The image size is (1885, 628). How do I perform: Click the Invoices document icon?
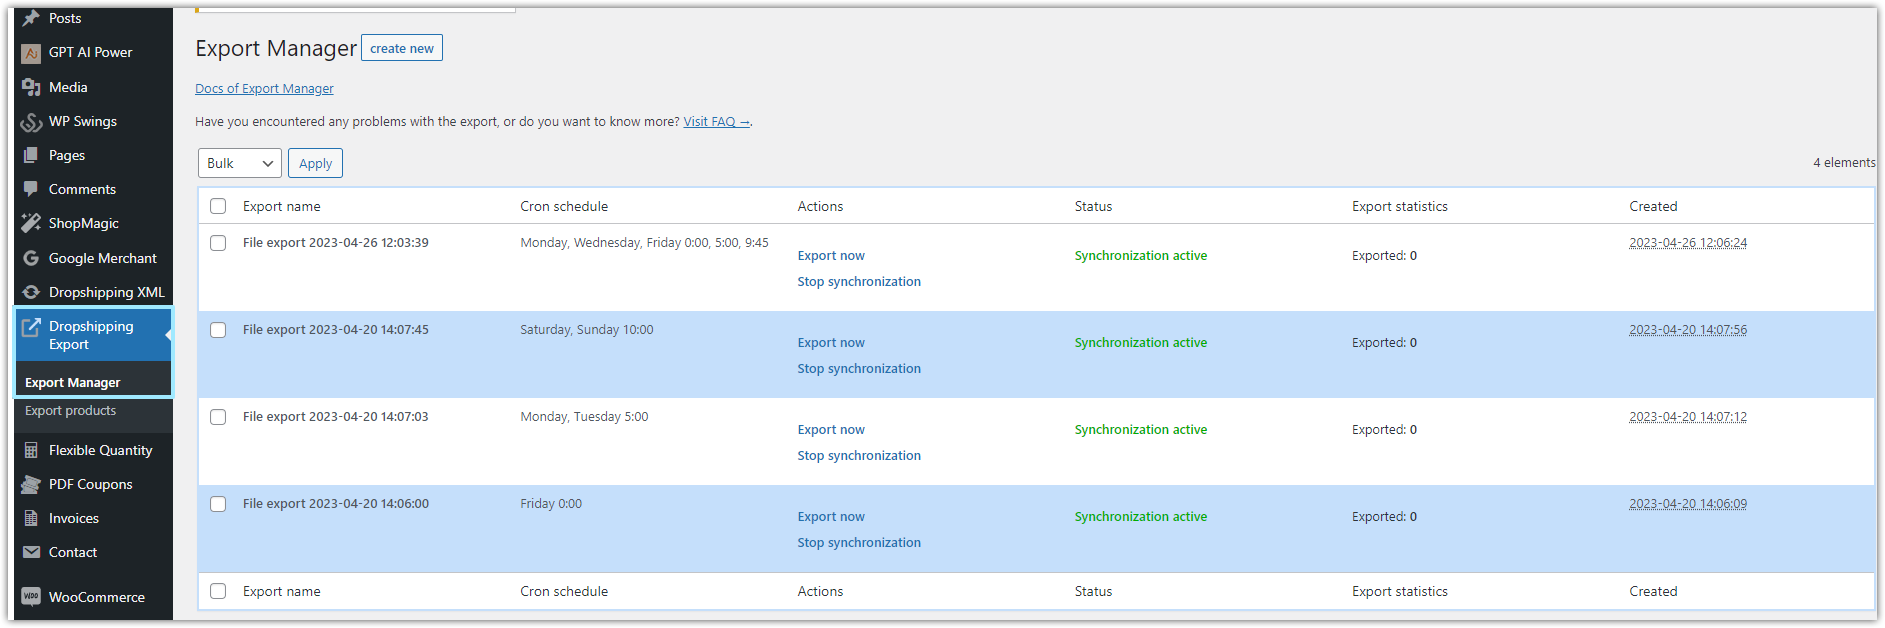coord(31,518)
